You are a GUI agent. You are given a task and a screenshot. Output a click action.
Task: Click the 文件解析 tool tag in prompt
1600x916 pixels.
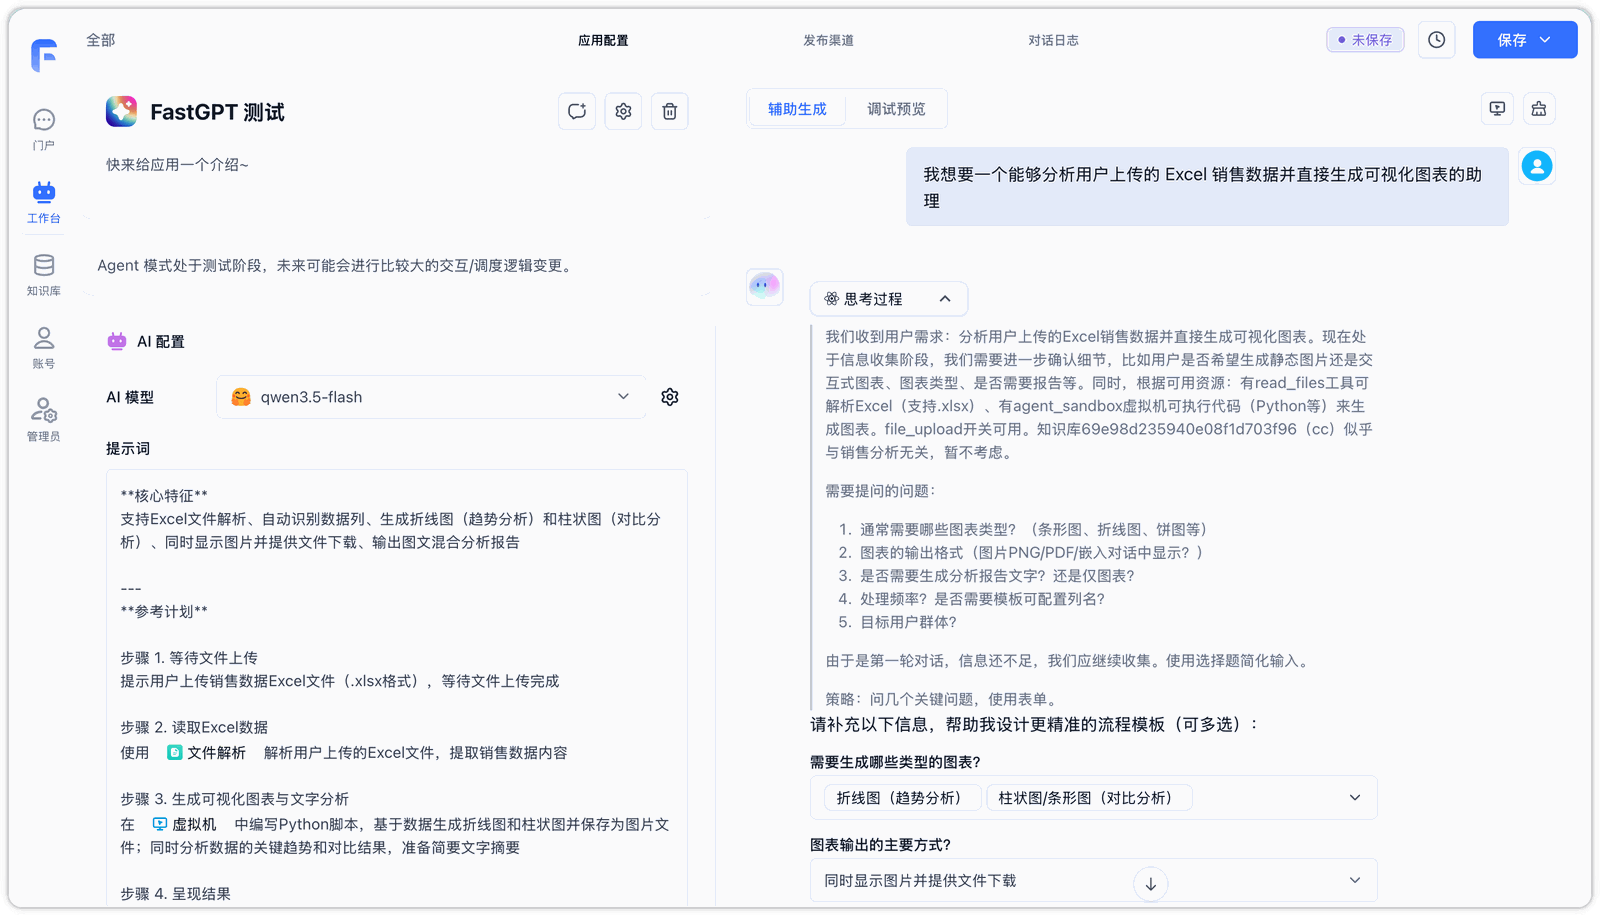click(x=206, y=753)
